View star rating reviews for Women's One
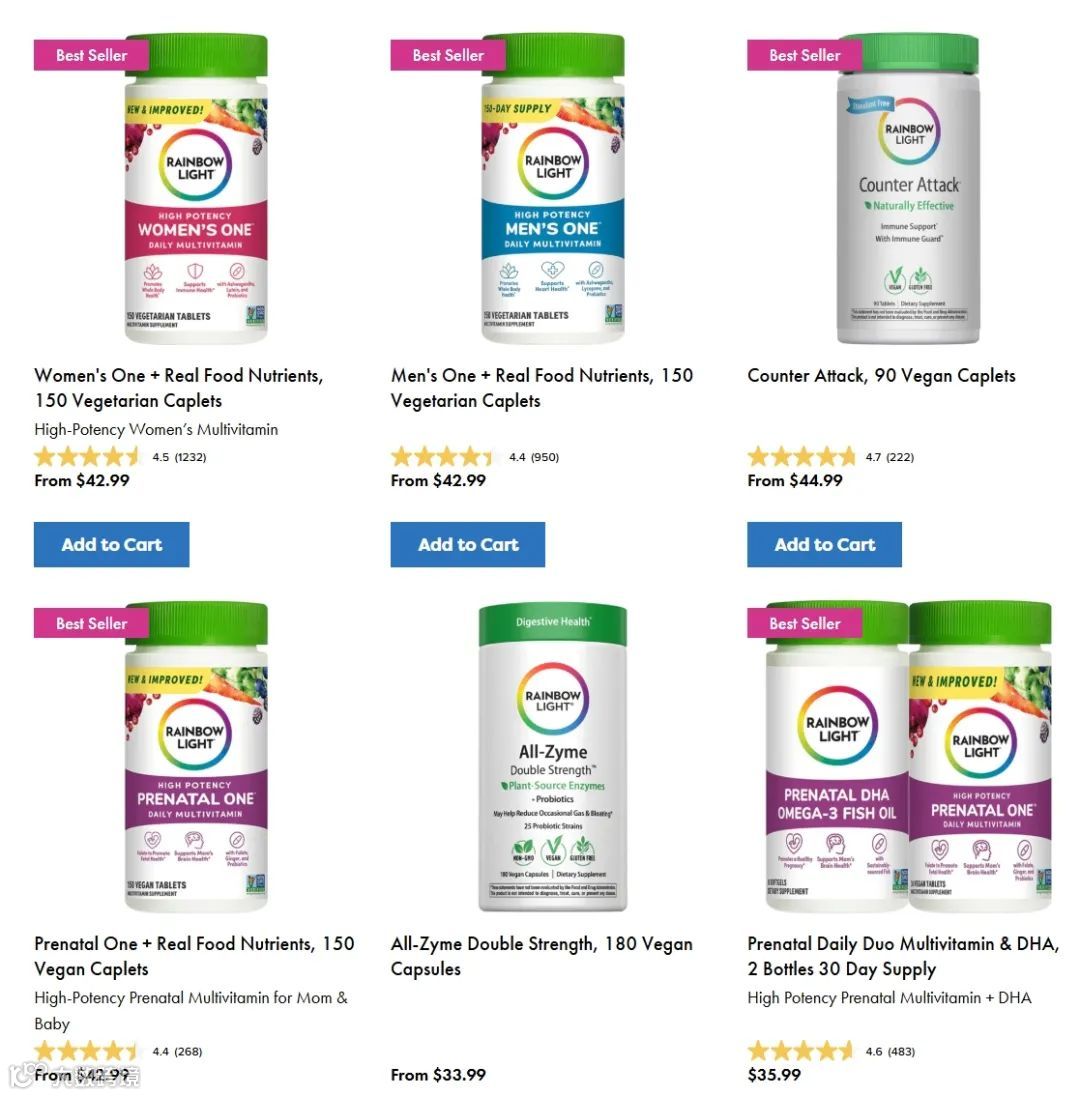This screenshot has height=1096, width=1080. coord(120,457)
